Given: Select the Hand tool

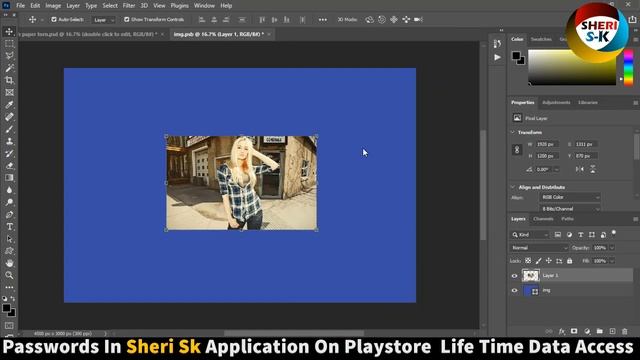Looking at the screenshot, I should (x=9, y=263).
